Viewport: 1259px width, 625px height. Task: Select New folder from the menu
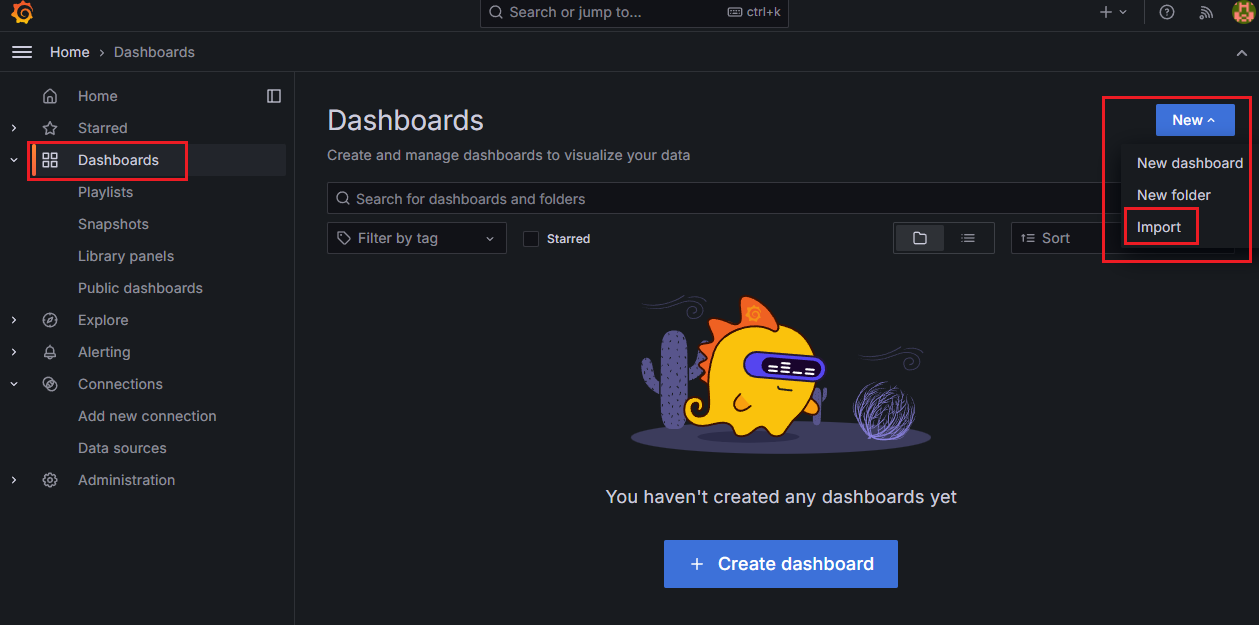pos(1174,195)
